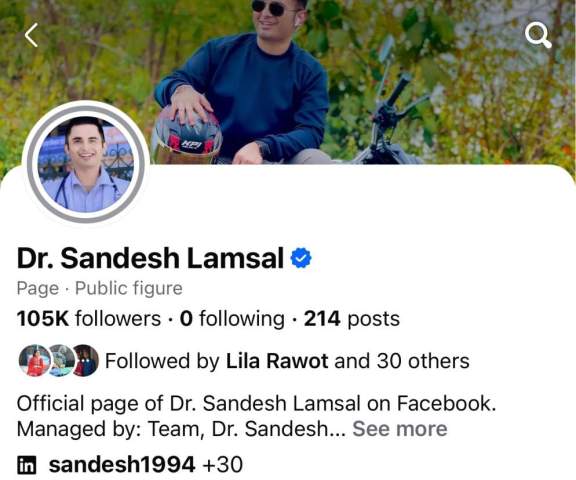Click the LinkedIn icon

(x=27, y=465)
